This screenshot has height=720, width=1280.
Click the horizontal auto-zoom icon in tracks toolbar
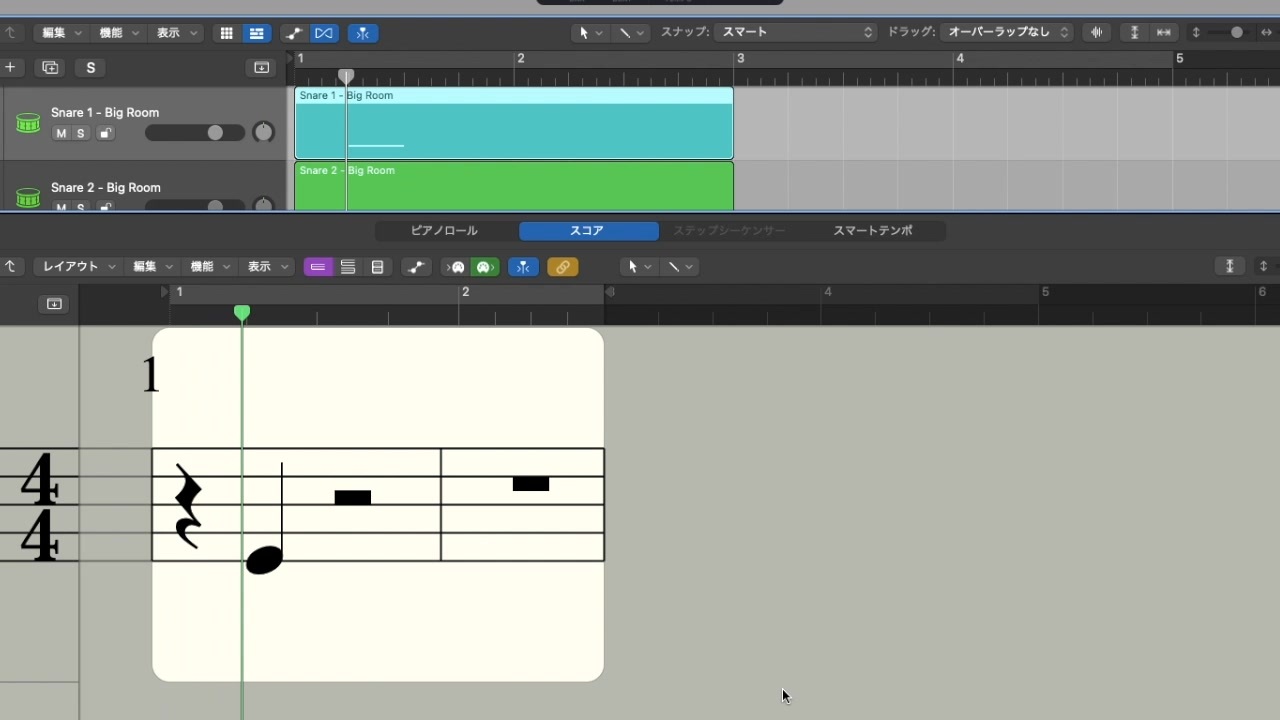pyautogui.click(x=1164, y=33)
